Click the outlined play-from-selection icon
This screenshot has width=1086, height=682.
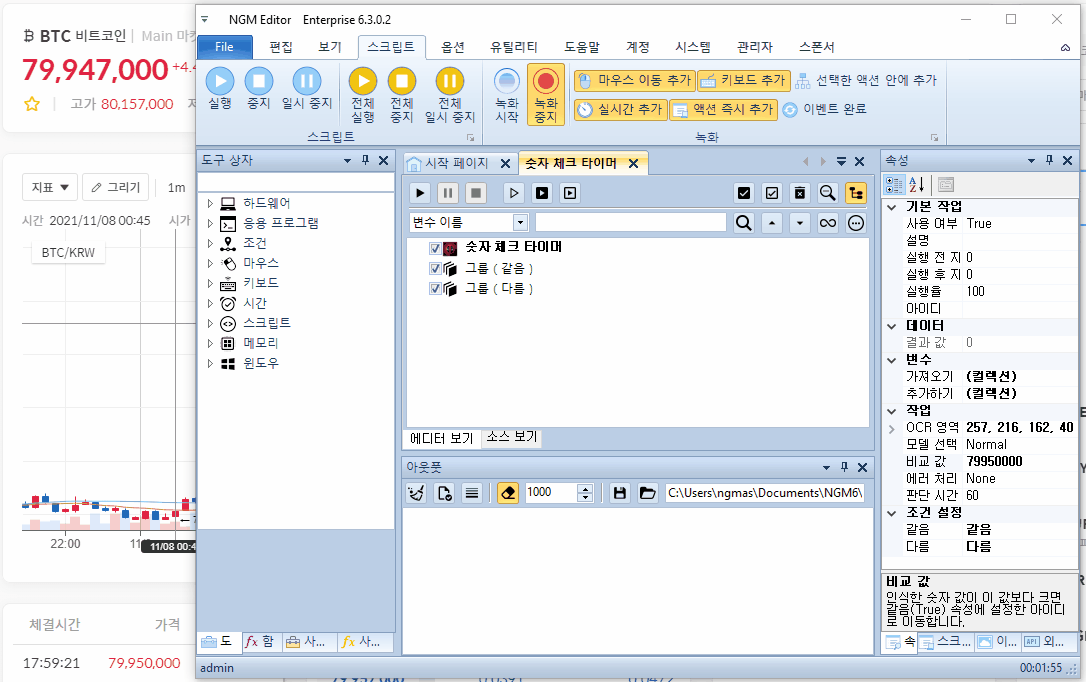coord(514,193)
